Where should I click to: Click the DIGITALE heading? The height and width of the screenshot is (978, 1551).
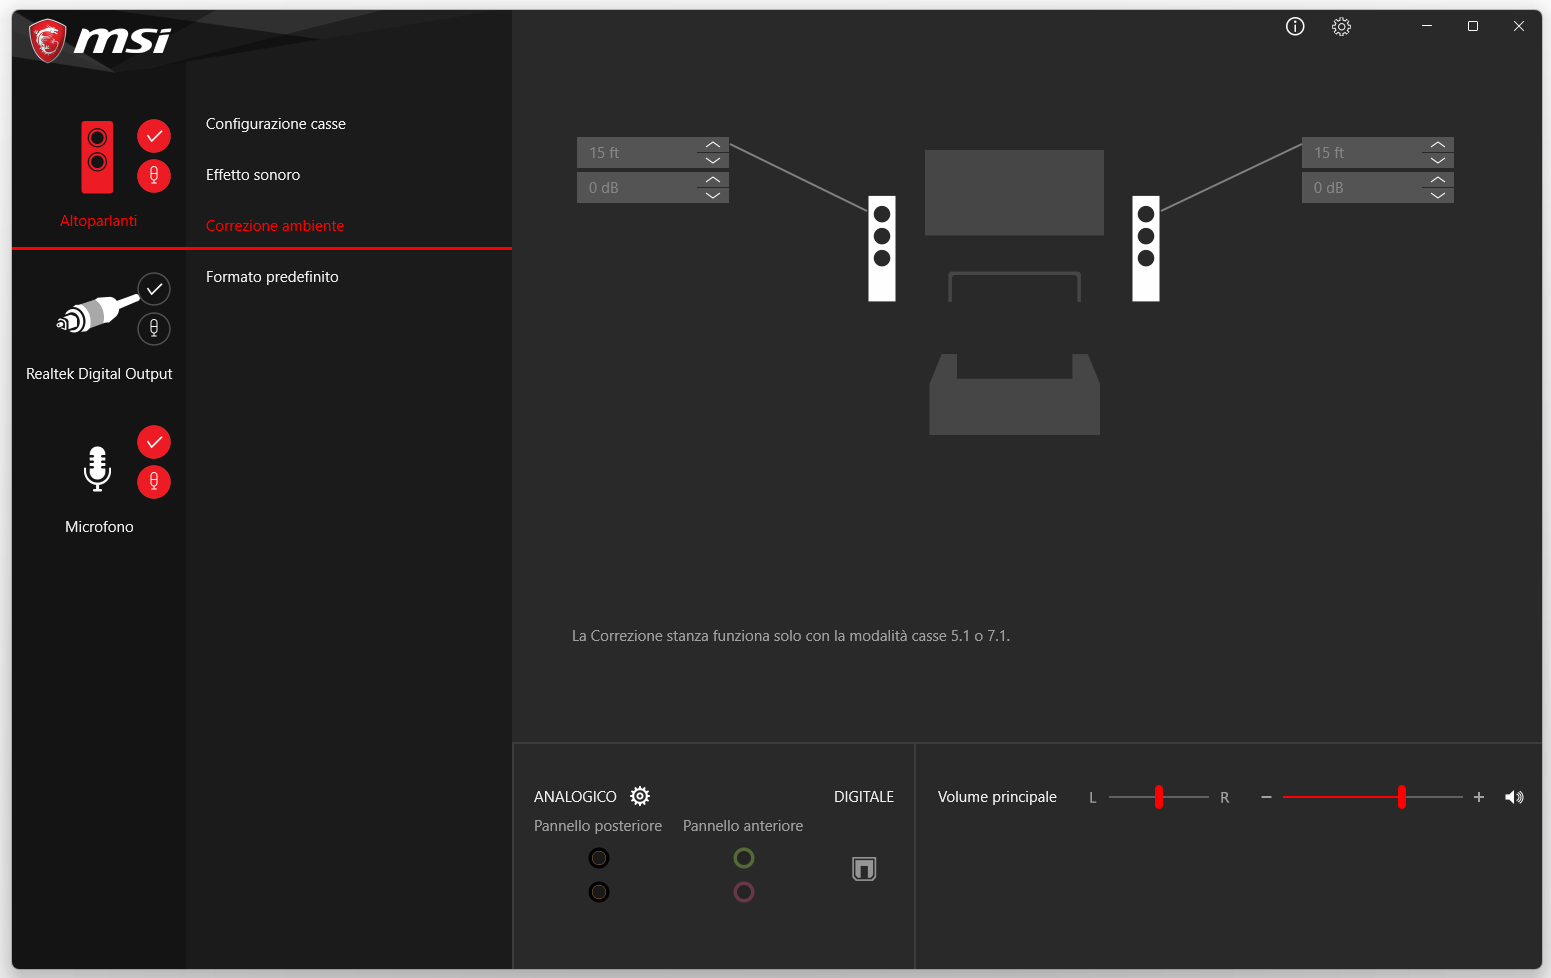[864, 797]
